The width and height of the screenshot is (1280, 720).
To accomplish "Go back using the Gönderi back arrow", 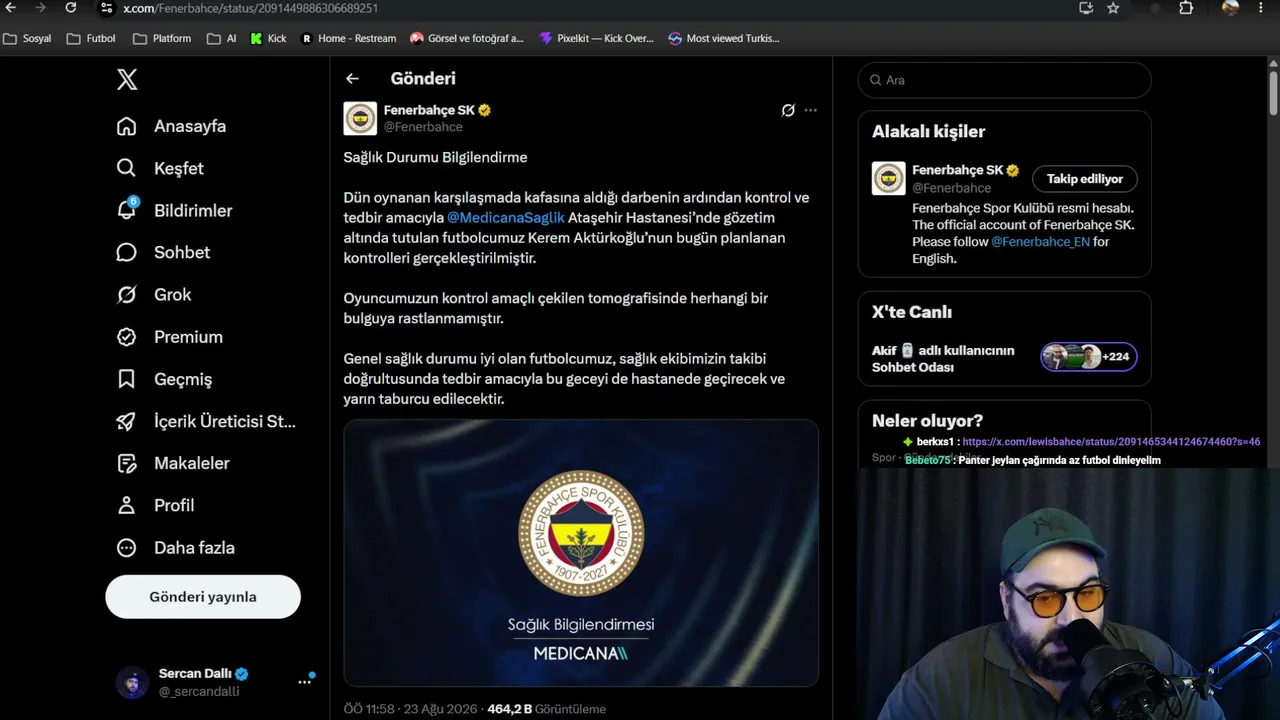I will pyautogui.click(x=352, y=78).
